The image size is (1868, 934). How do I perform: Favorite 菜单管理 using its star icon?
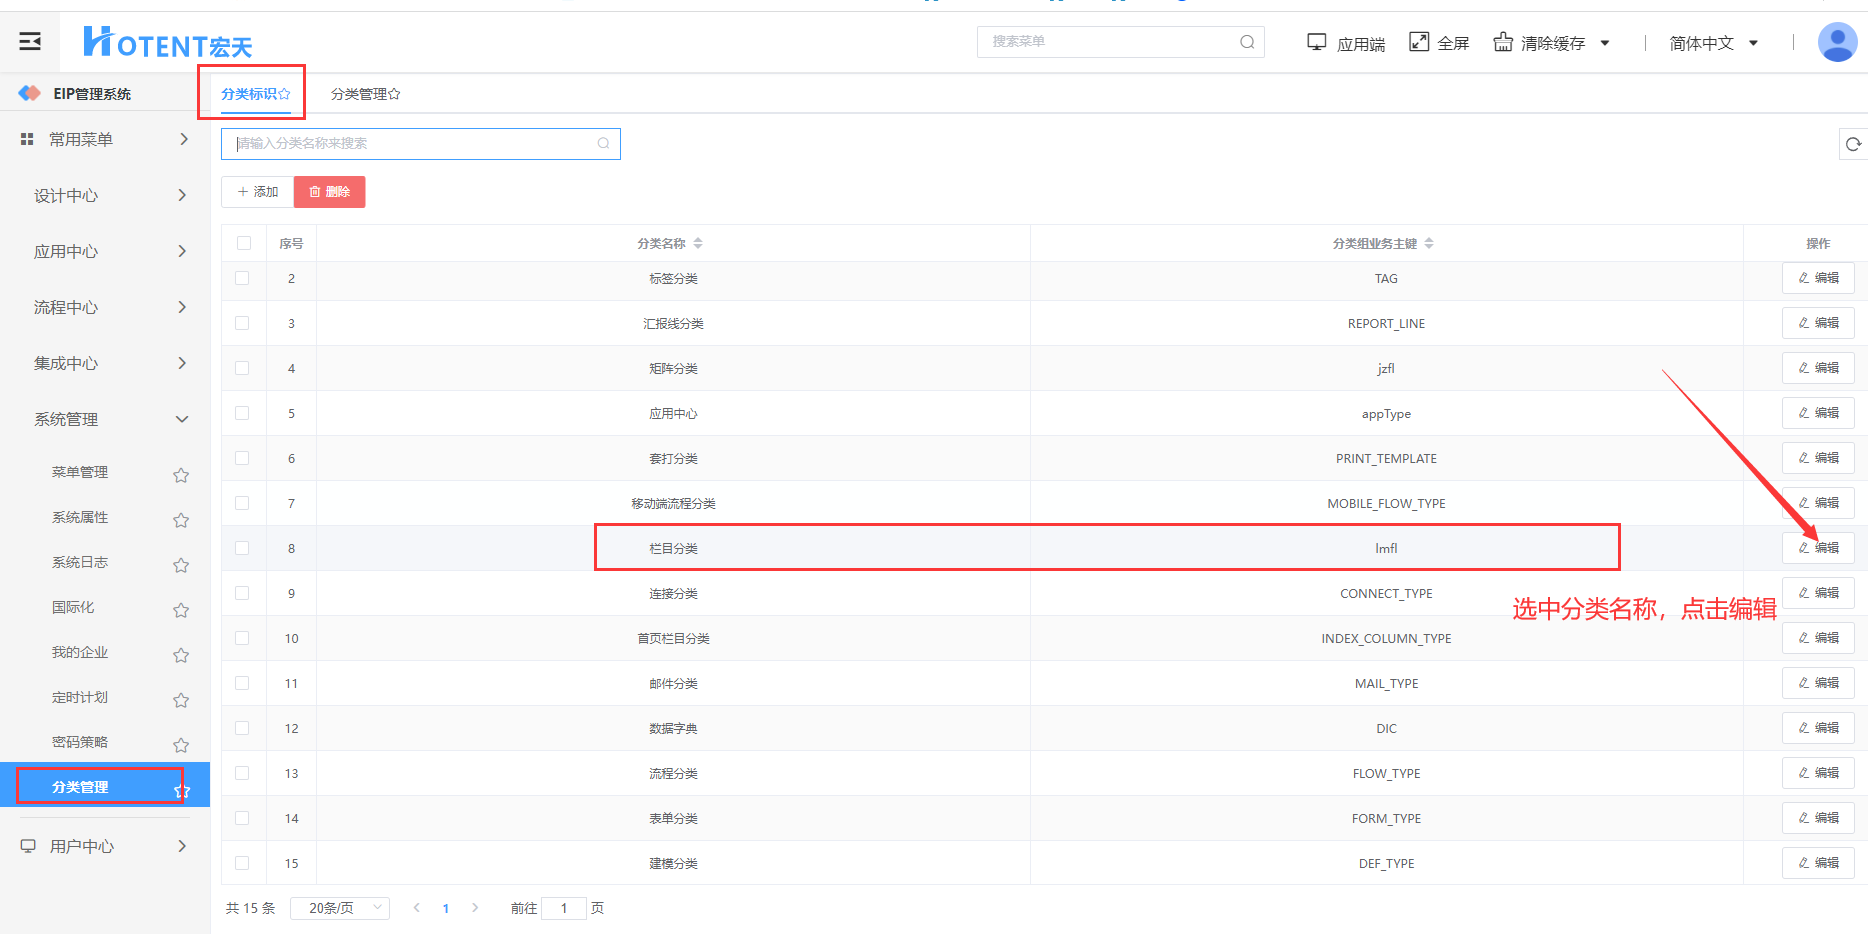pyautogui.click(x=181, y=475)
